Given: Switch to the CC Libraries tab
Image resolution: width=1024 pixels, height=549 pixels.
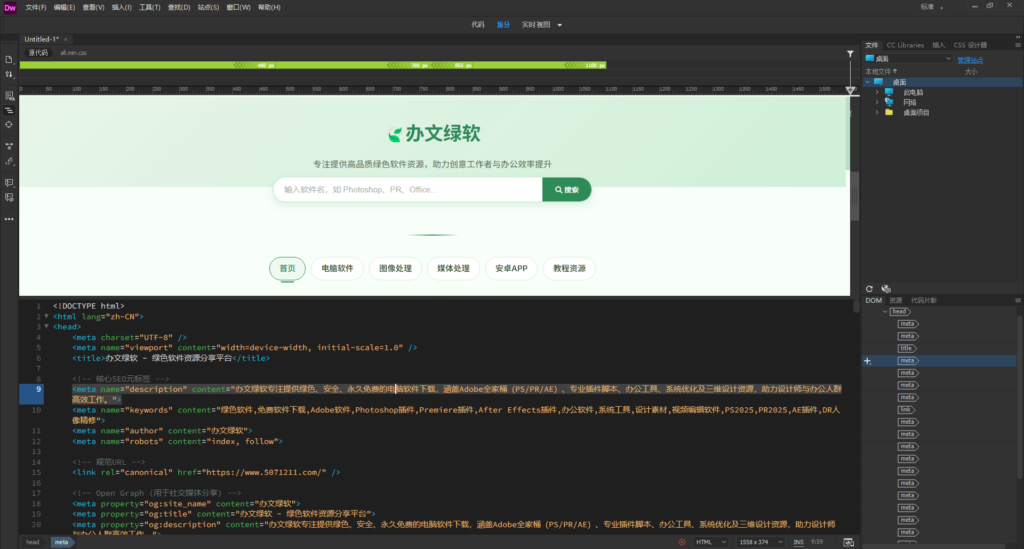Looking at the screenshot, I should point(904,45).
